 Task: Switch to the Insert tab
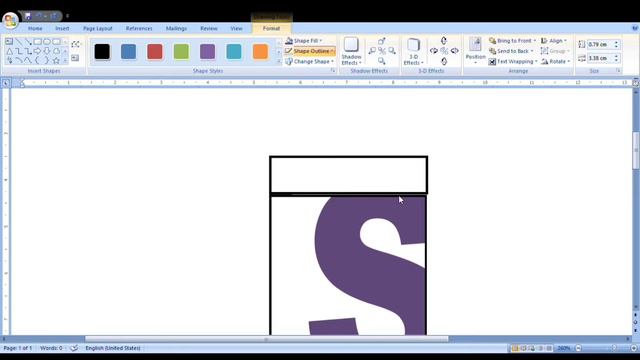(x=62, y=29)
